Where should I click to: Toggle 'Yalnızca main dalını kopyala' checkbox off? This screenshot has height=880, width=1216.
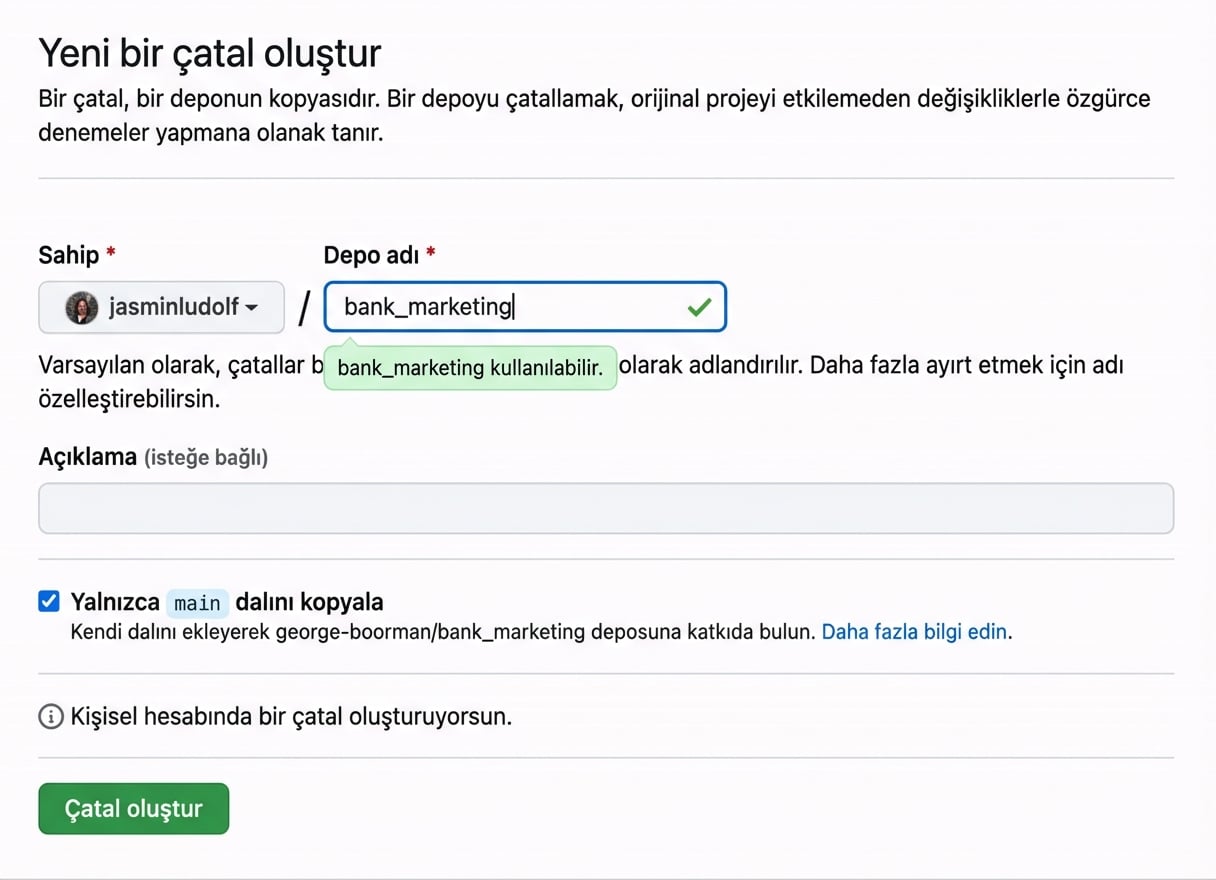click(48, 600)
